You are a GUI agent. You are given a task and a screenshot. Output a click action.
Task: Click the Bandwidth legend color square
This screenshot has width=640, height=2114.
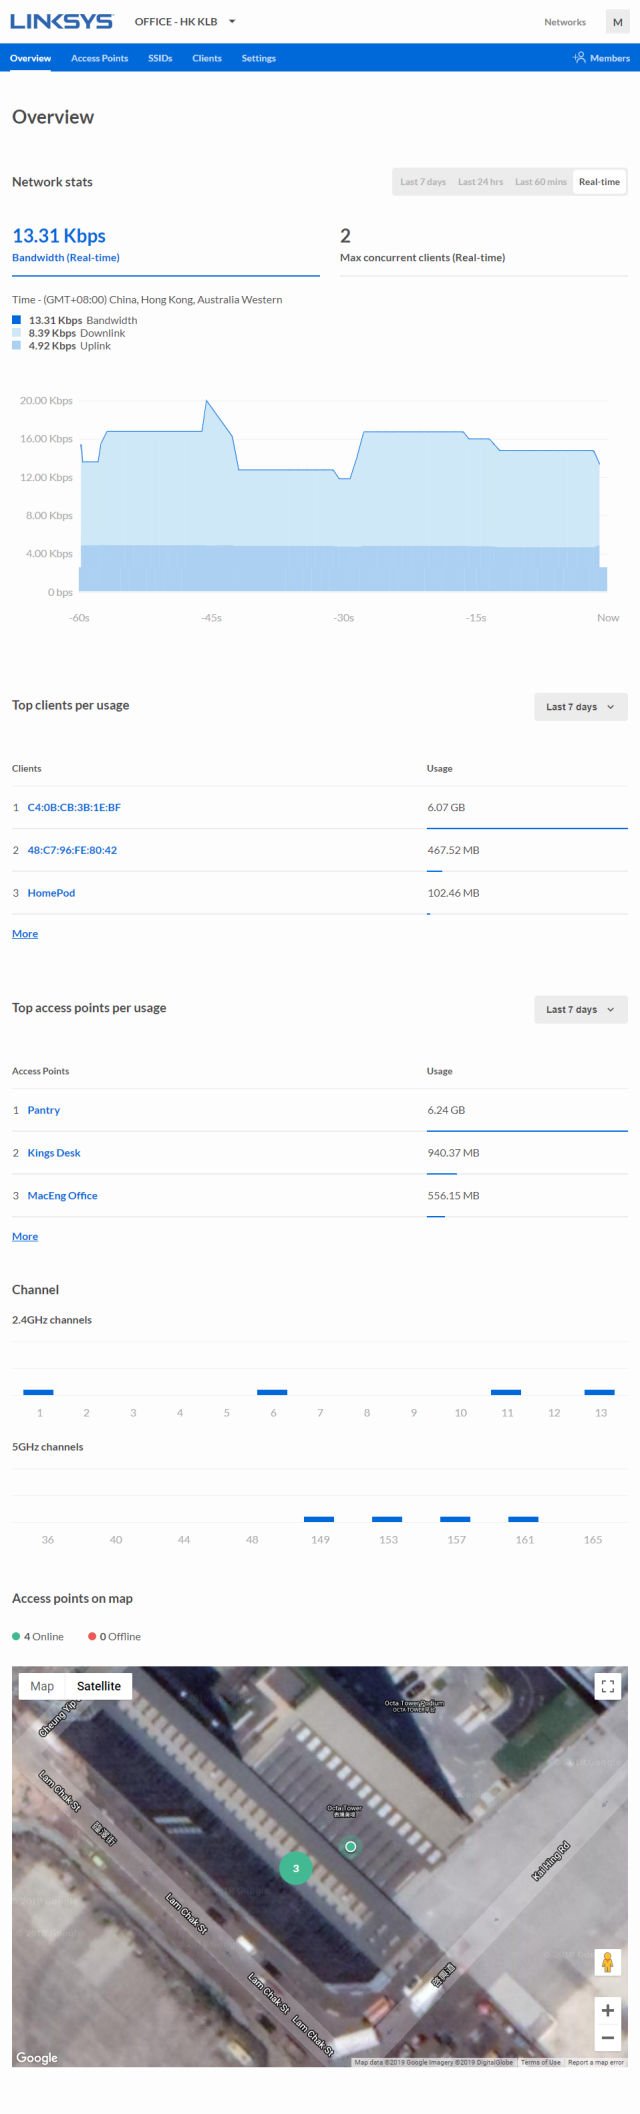point(16,320)
